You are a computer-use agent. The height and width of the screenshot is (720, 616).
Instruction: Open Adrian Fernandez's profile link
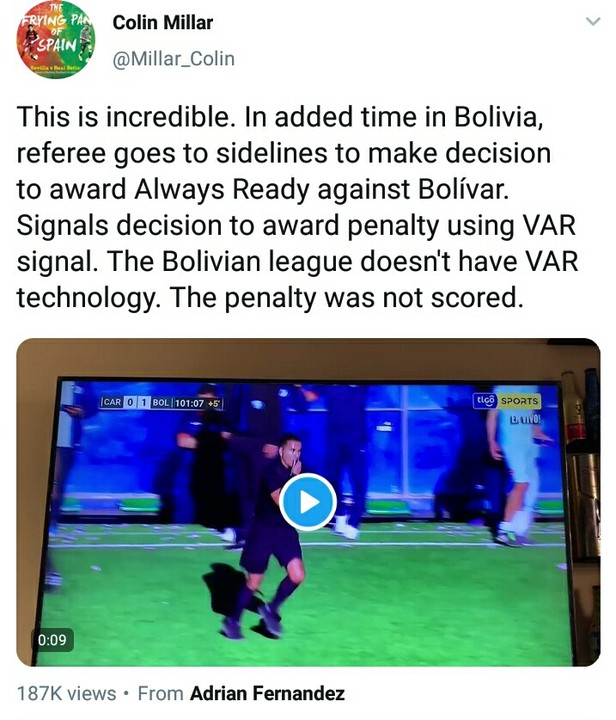267,693
